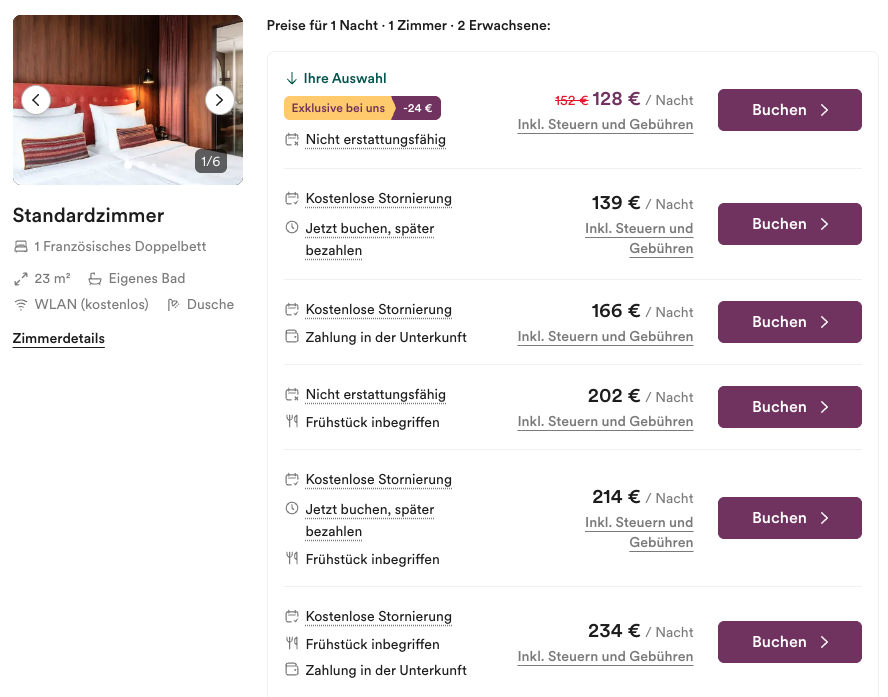This screenshot has height=697, width=888.
Task: Book the 202 € breakfast-included offer
Action: (x=789, y=407)
